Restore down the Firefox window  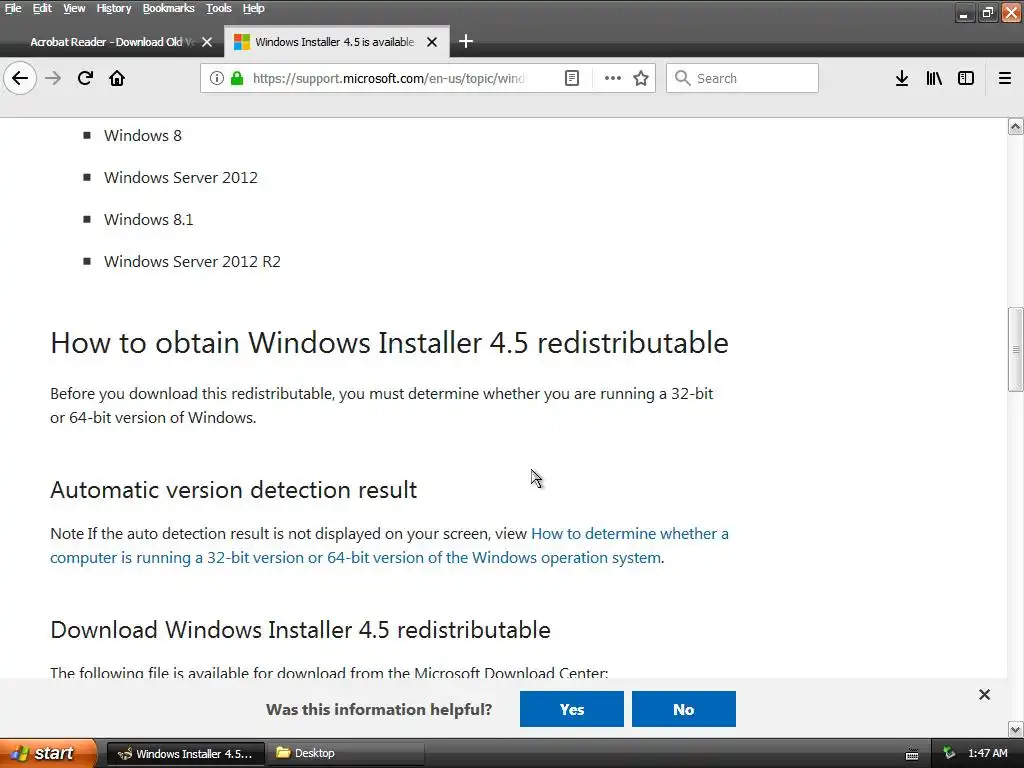click(x=988, y=12)
